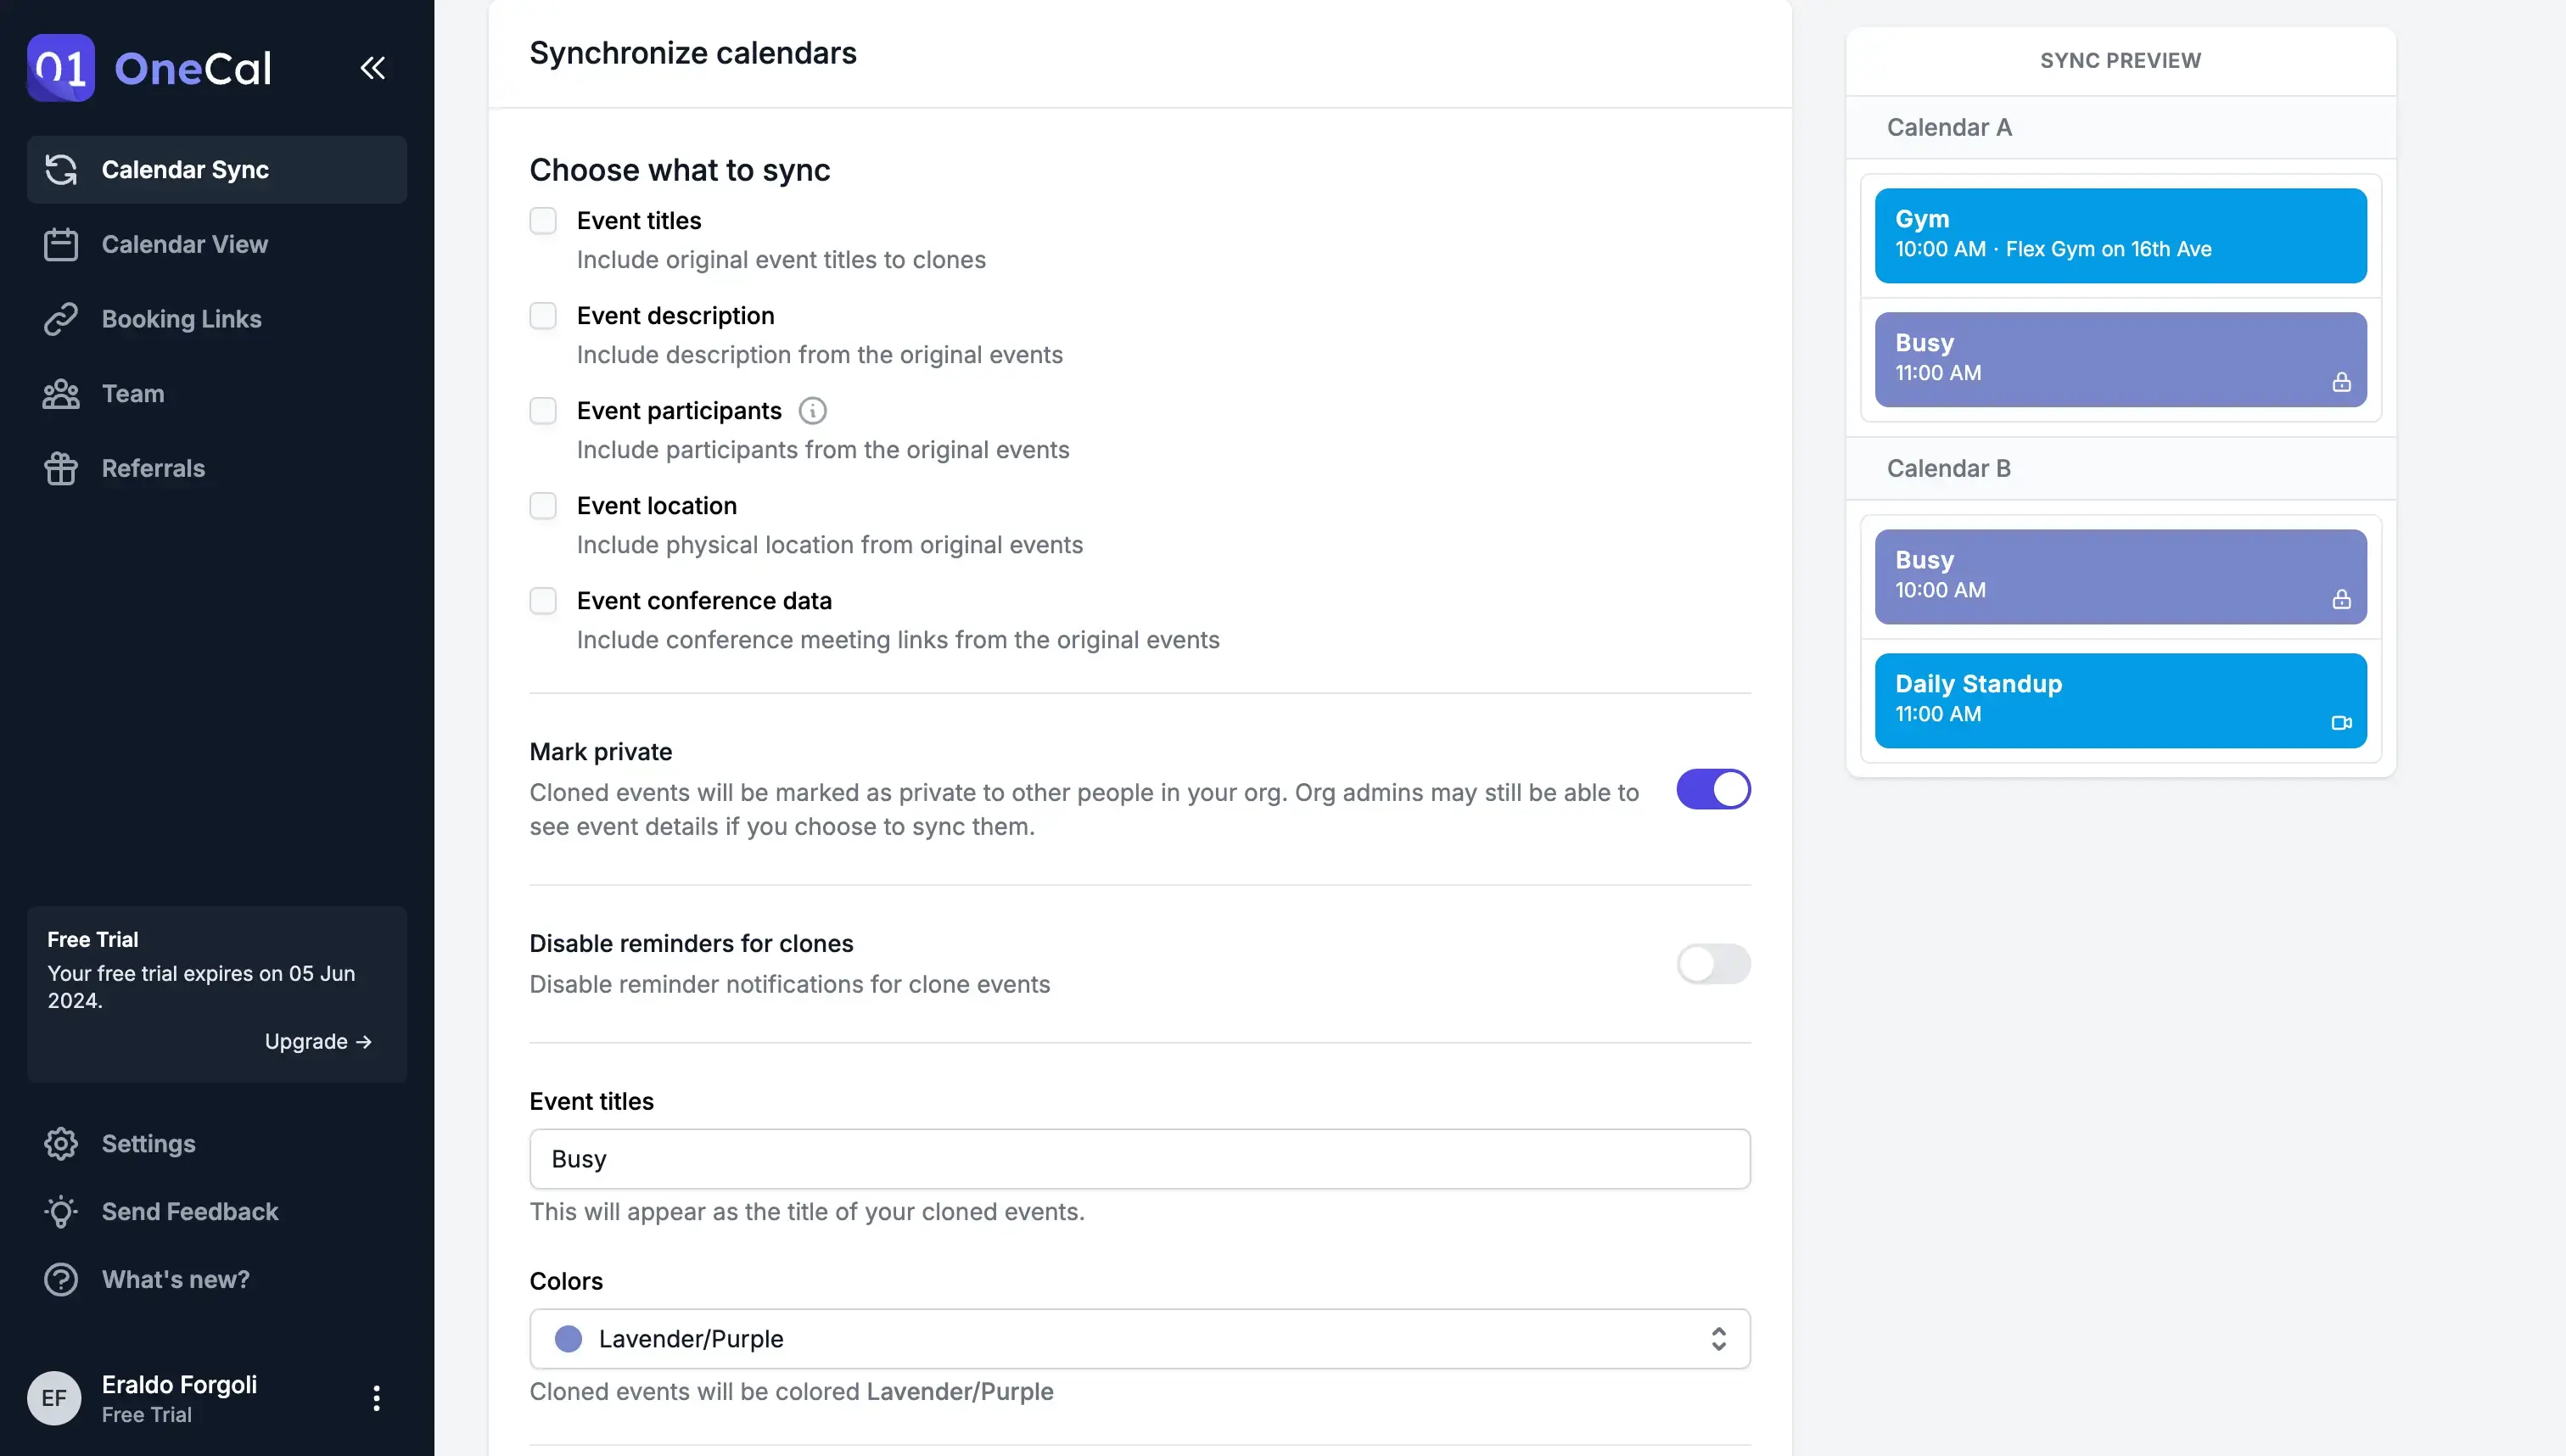Screen dimensions: 2566x1456
Task: Select the Event titles input field
Action: [x=1140, y=1158]
